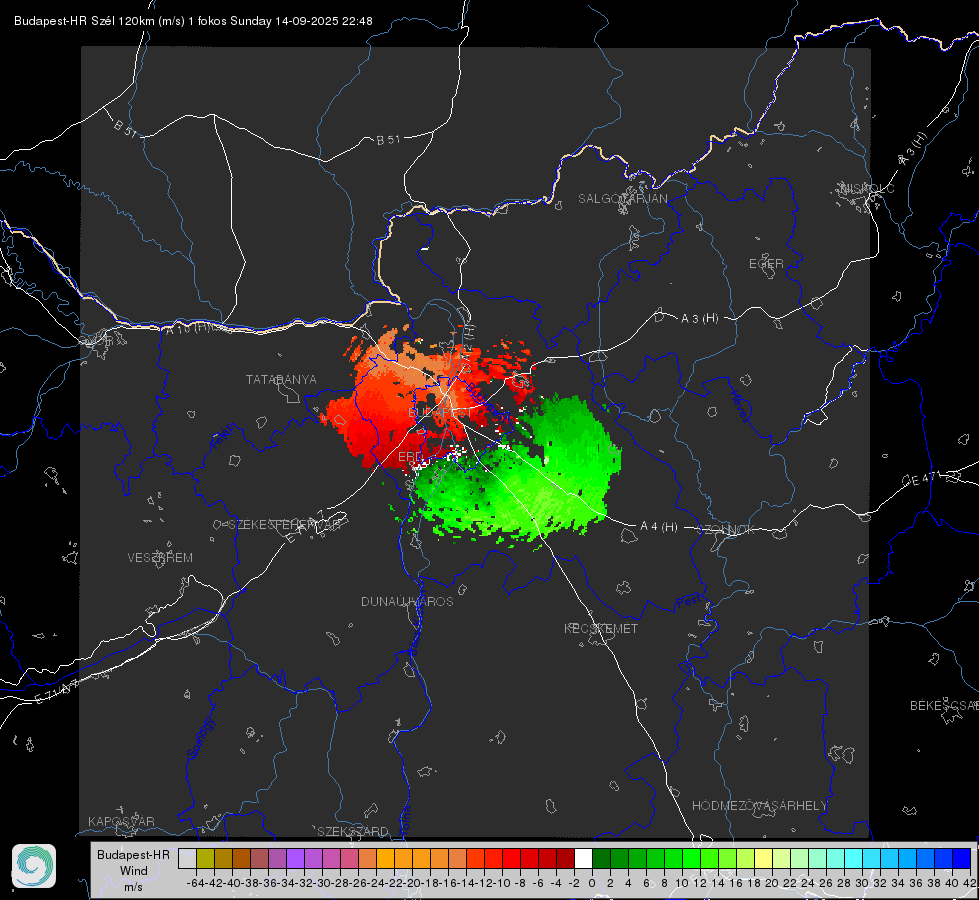Click the blue Somogy county label
The height and width of the screenshot is (900, 979).
200,738
